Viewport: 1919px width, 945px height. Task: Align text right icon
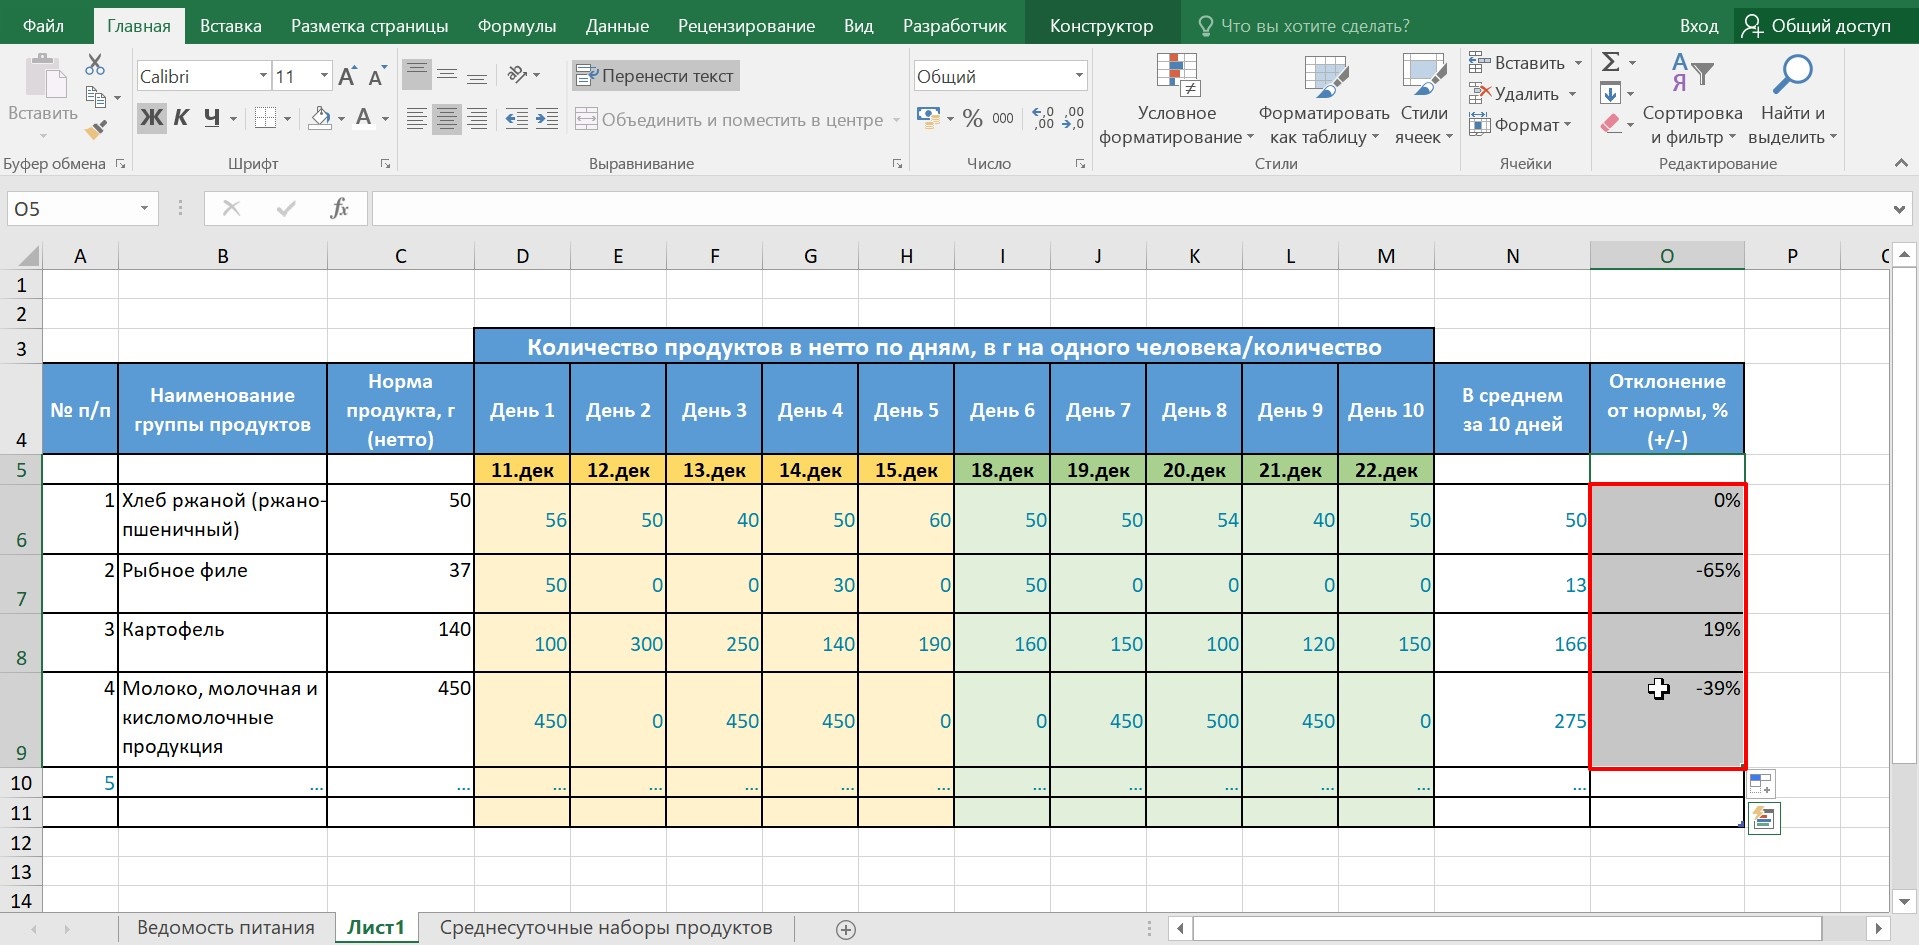click(x=477, y=120)
